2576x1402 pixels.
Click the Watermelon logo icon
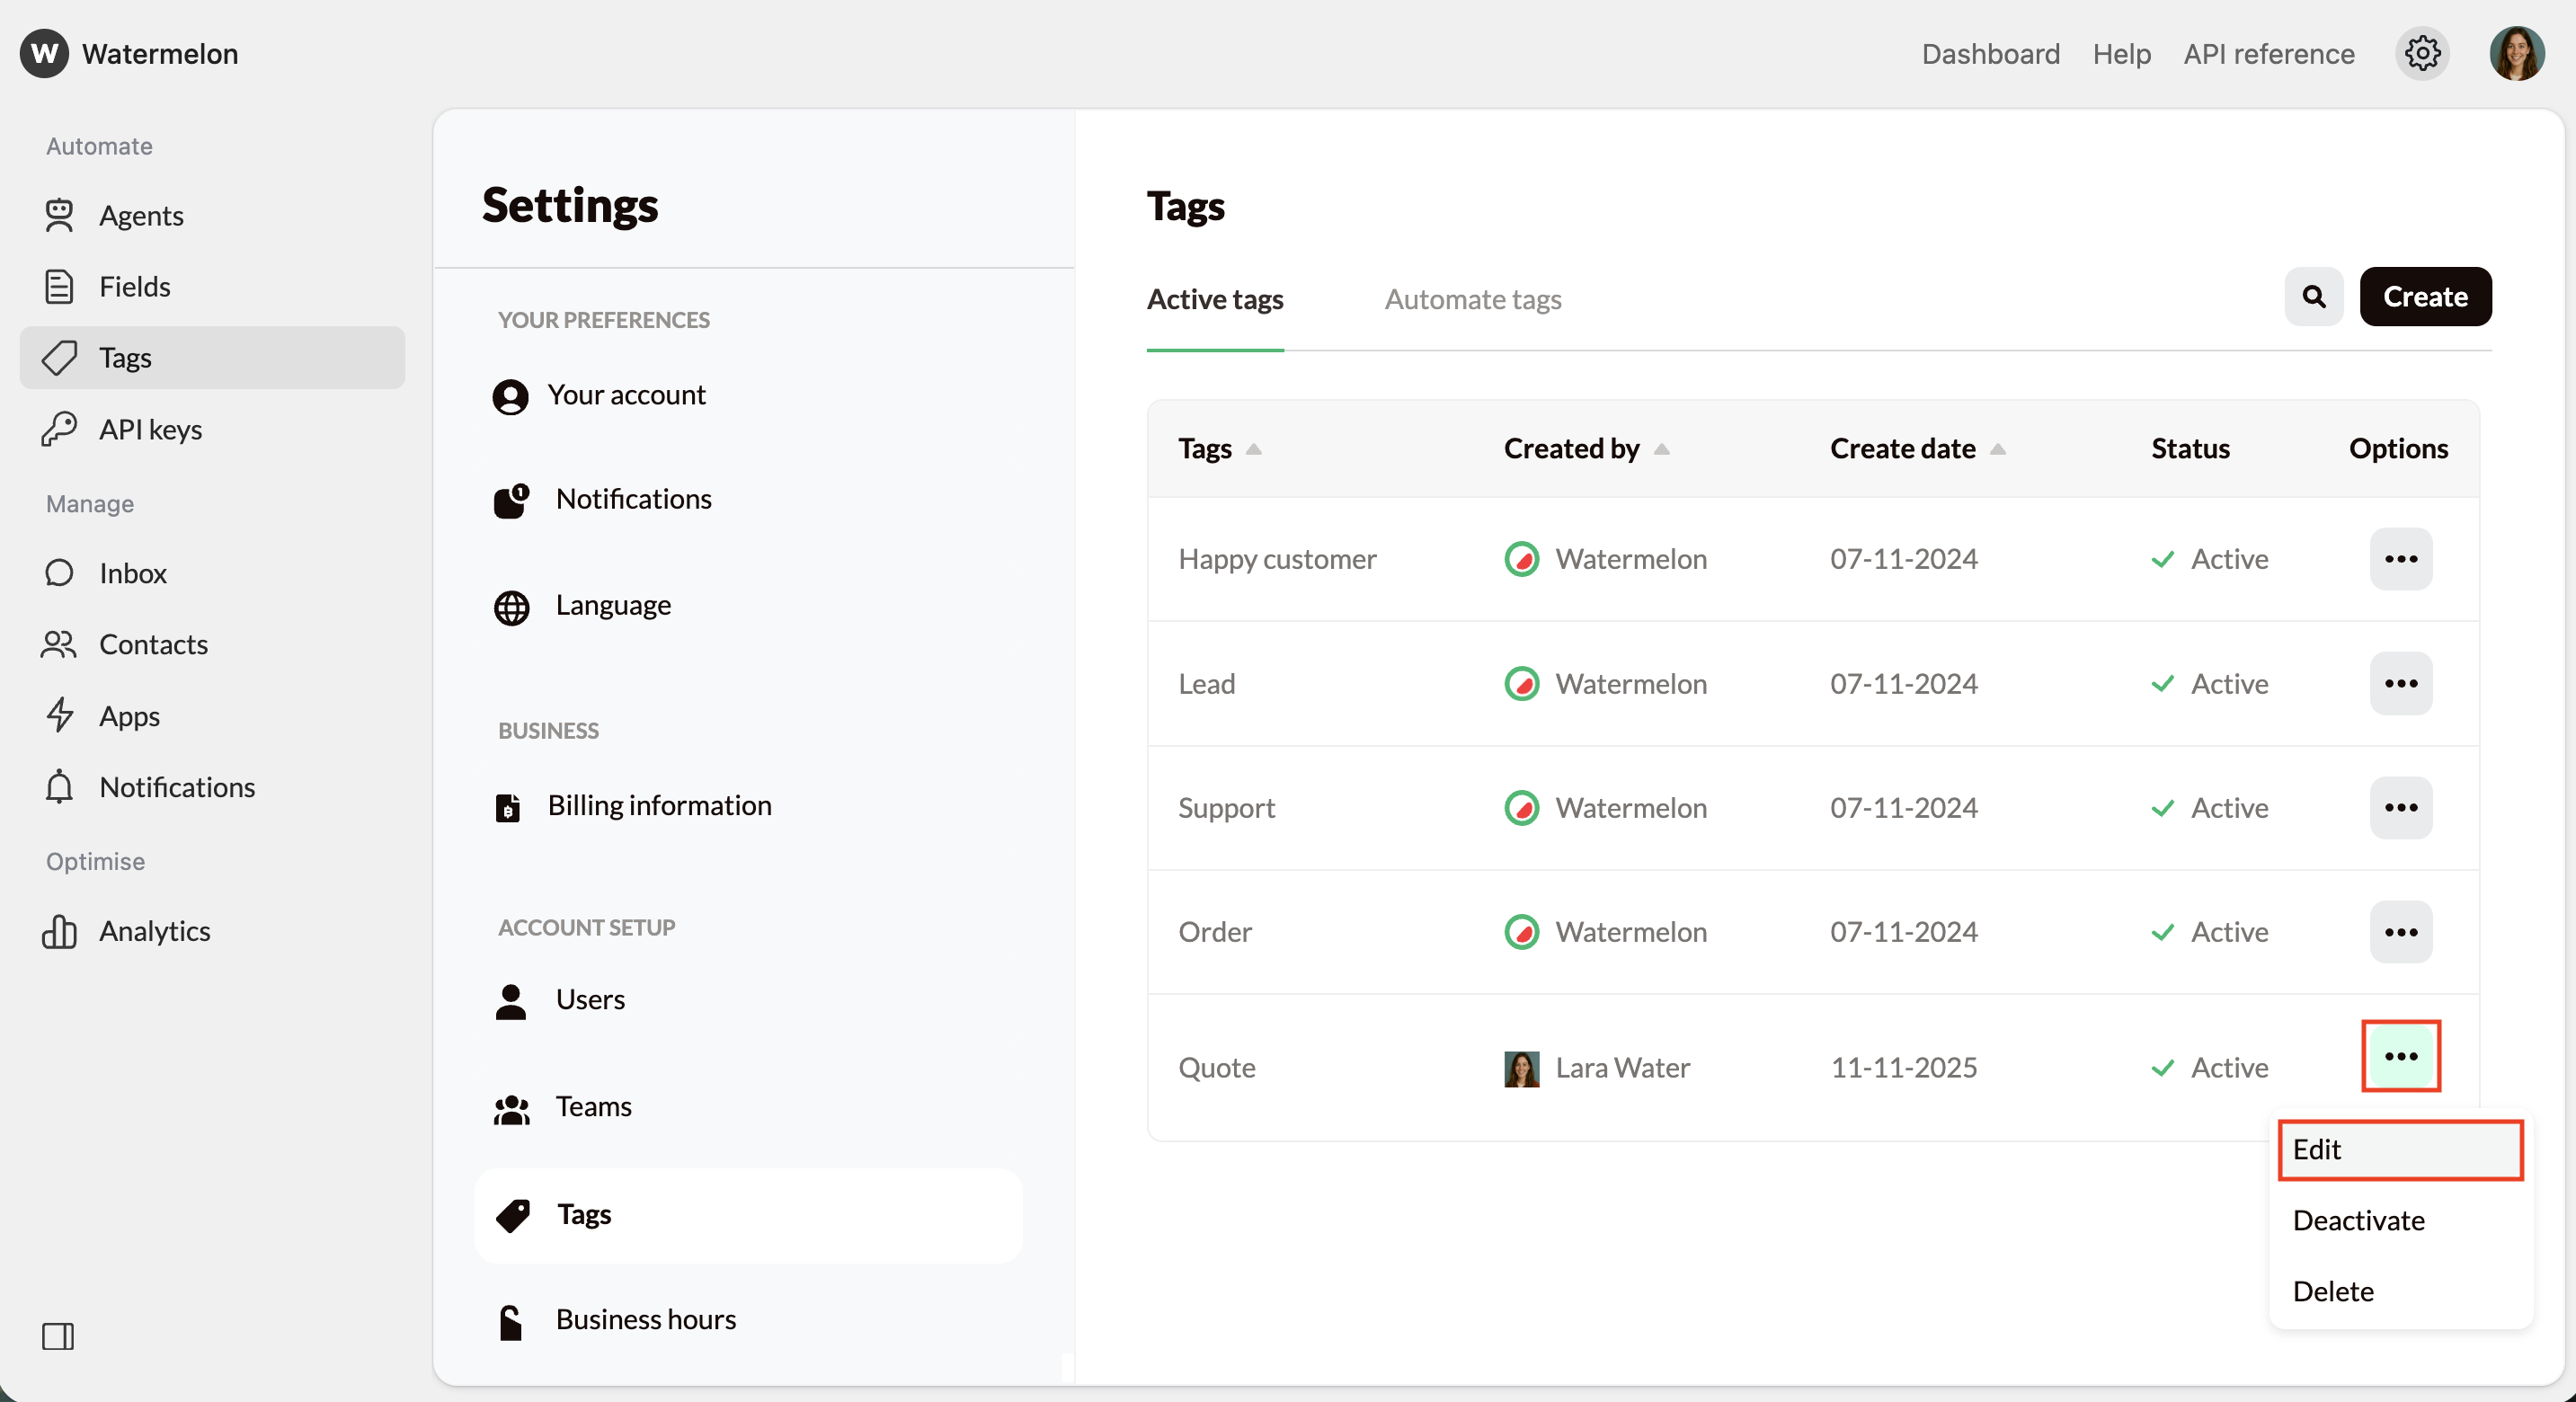point(44,53)
